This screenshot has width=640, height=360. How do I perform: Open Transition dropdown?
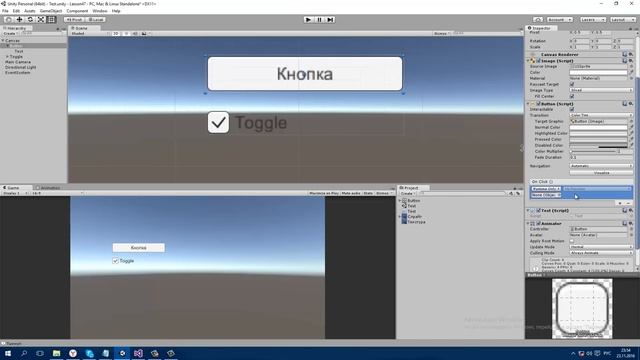pyautogui.click(x=601, y=116)
